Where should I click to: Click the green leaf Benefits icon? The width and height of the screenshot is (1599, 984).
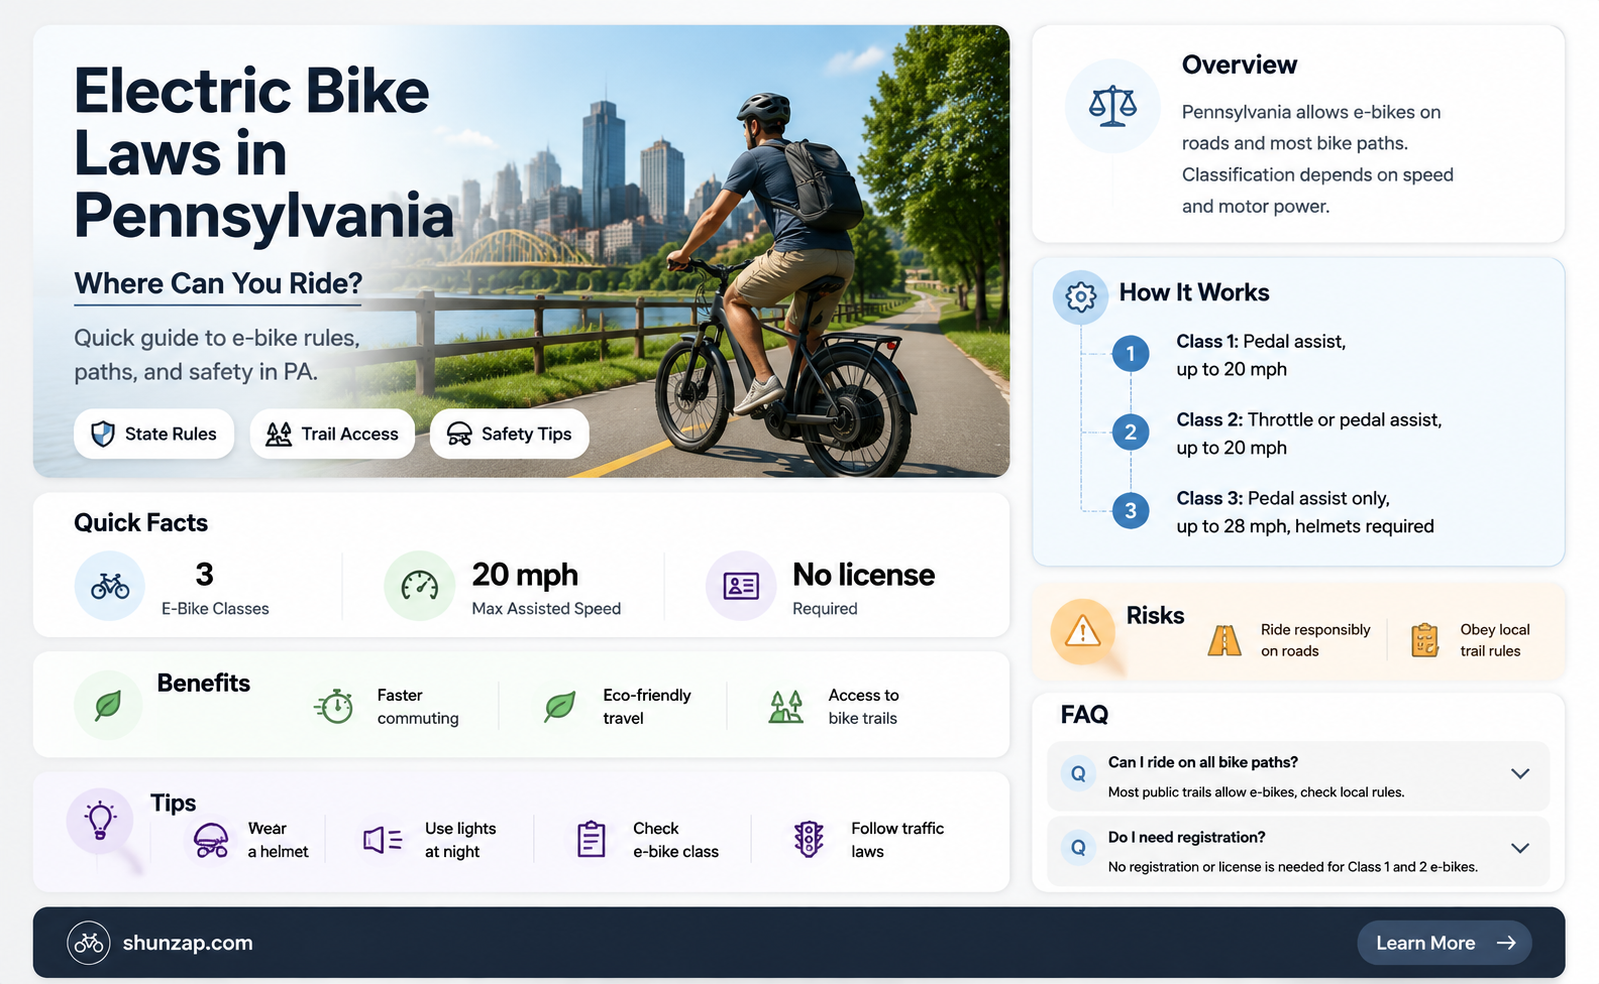click(x=108, y=705)
